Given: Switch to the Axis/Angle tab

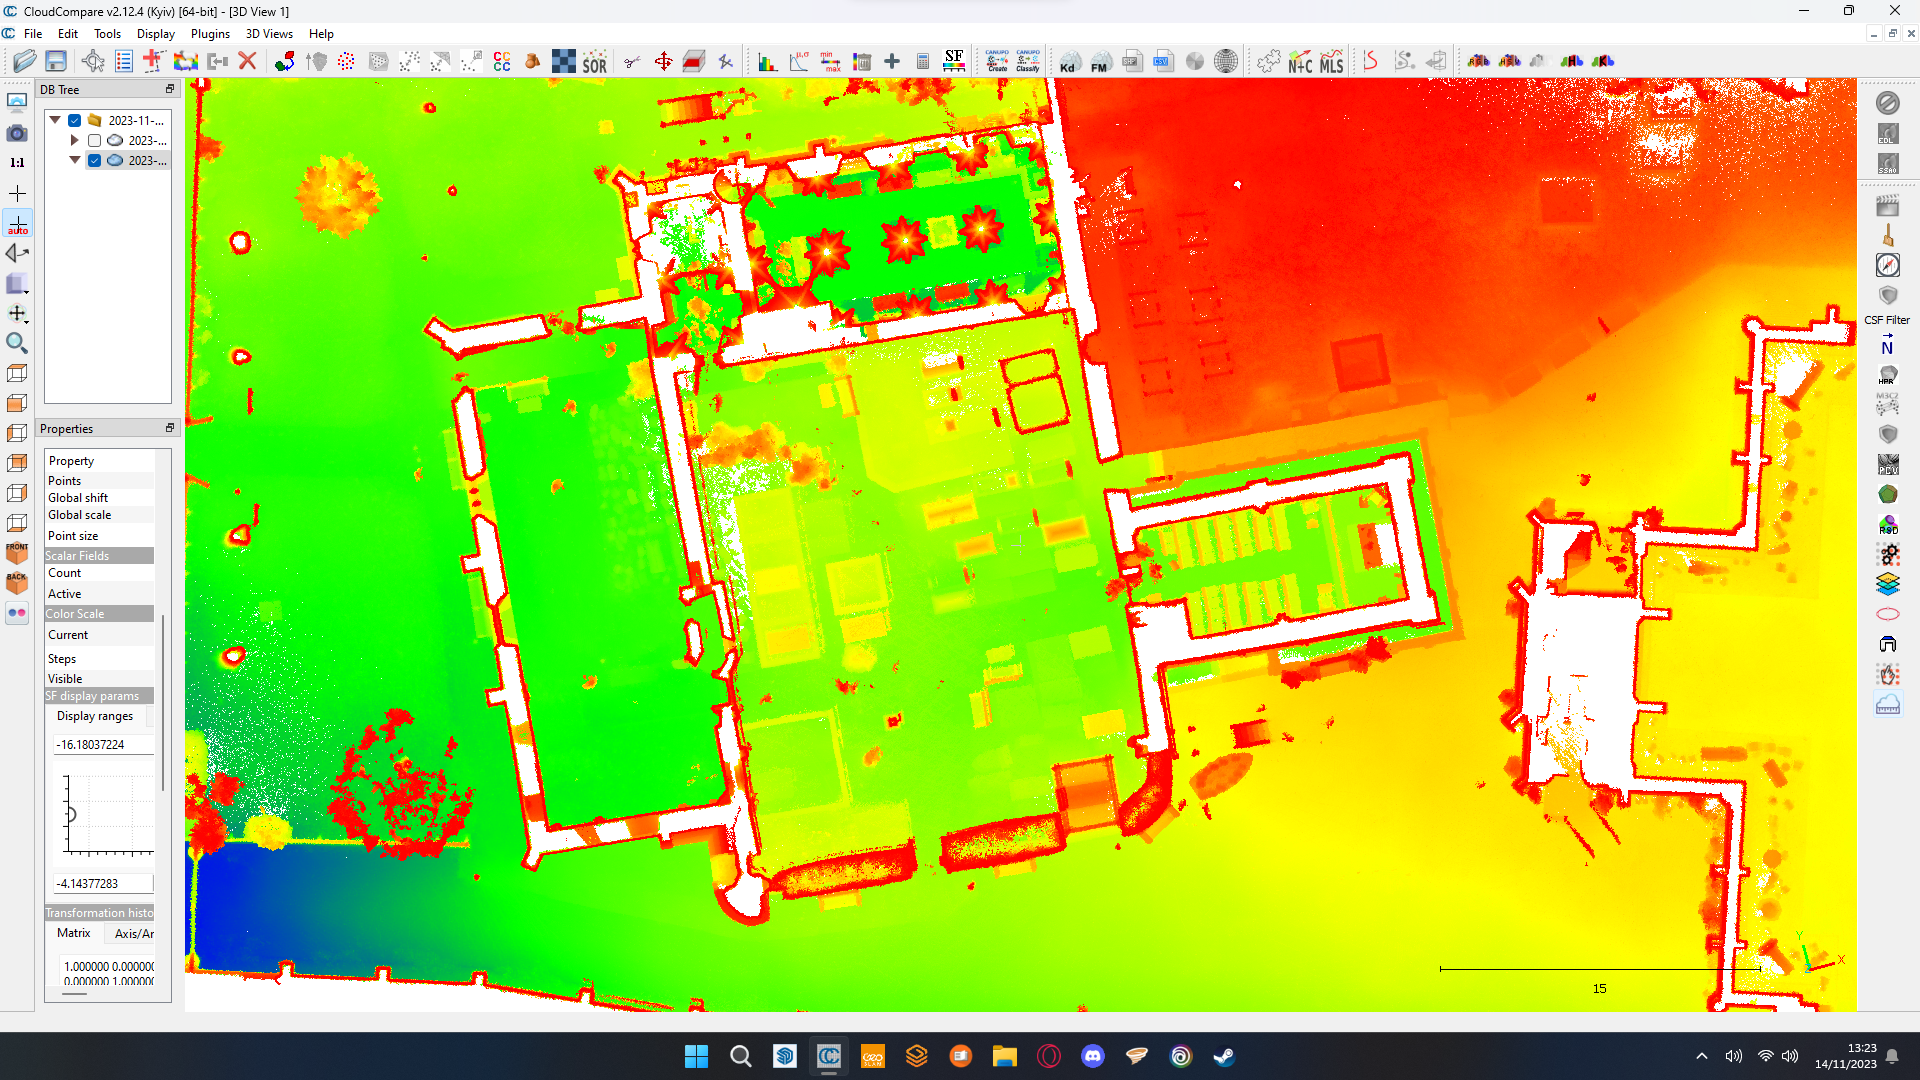Looking at the screenshot, I should [134, 933].
